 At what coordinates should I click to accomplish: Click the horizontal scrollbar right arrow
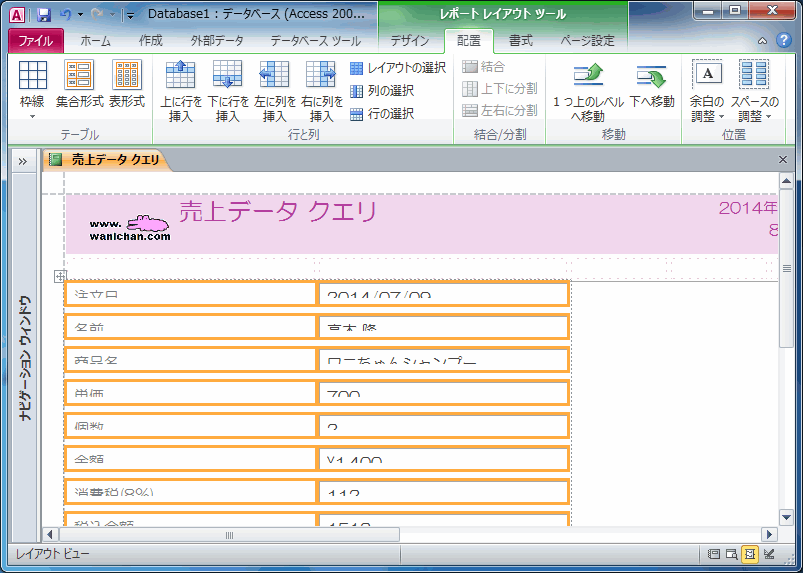[x=769, y=535]
